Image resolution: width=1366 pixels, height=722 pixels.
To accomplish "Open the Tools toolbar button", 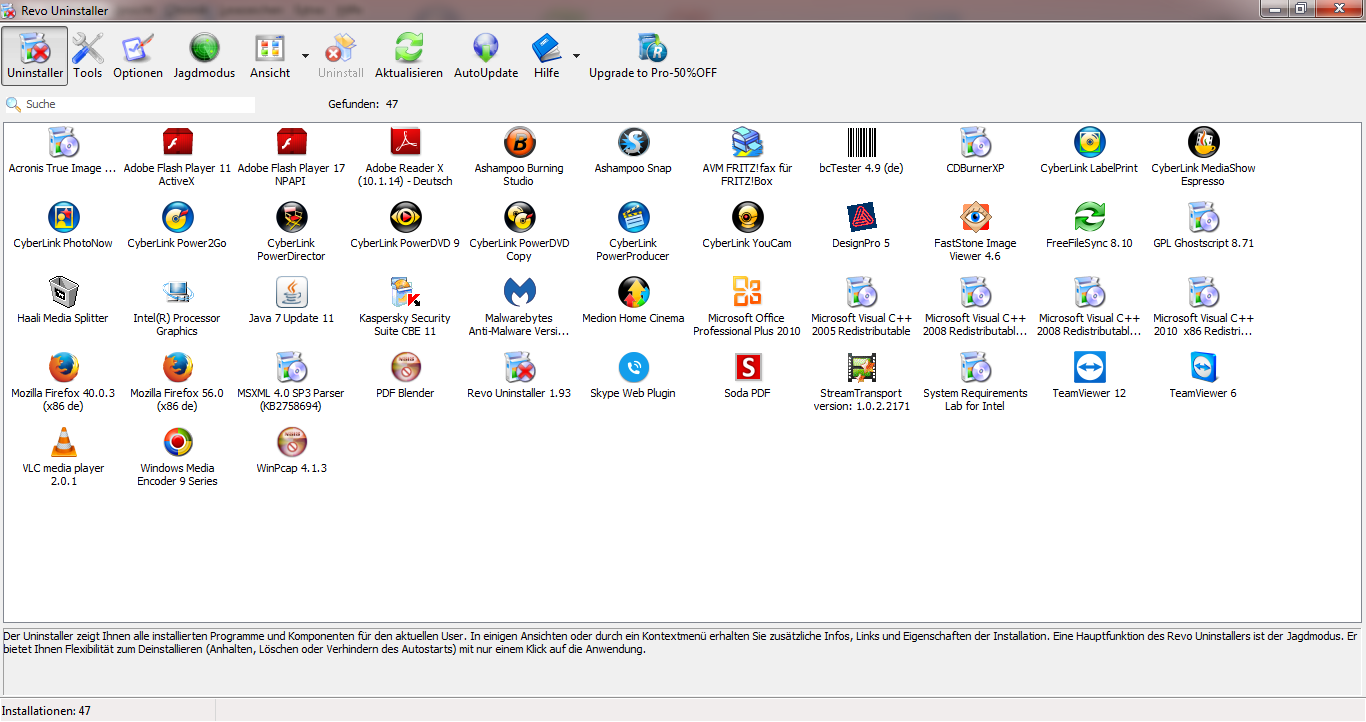I will (x=87, y=56).
